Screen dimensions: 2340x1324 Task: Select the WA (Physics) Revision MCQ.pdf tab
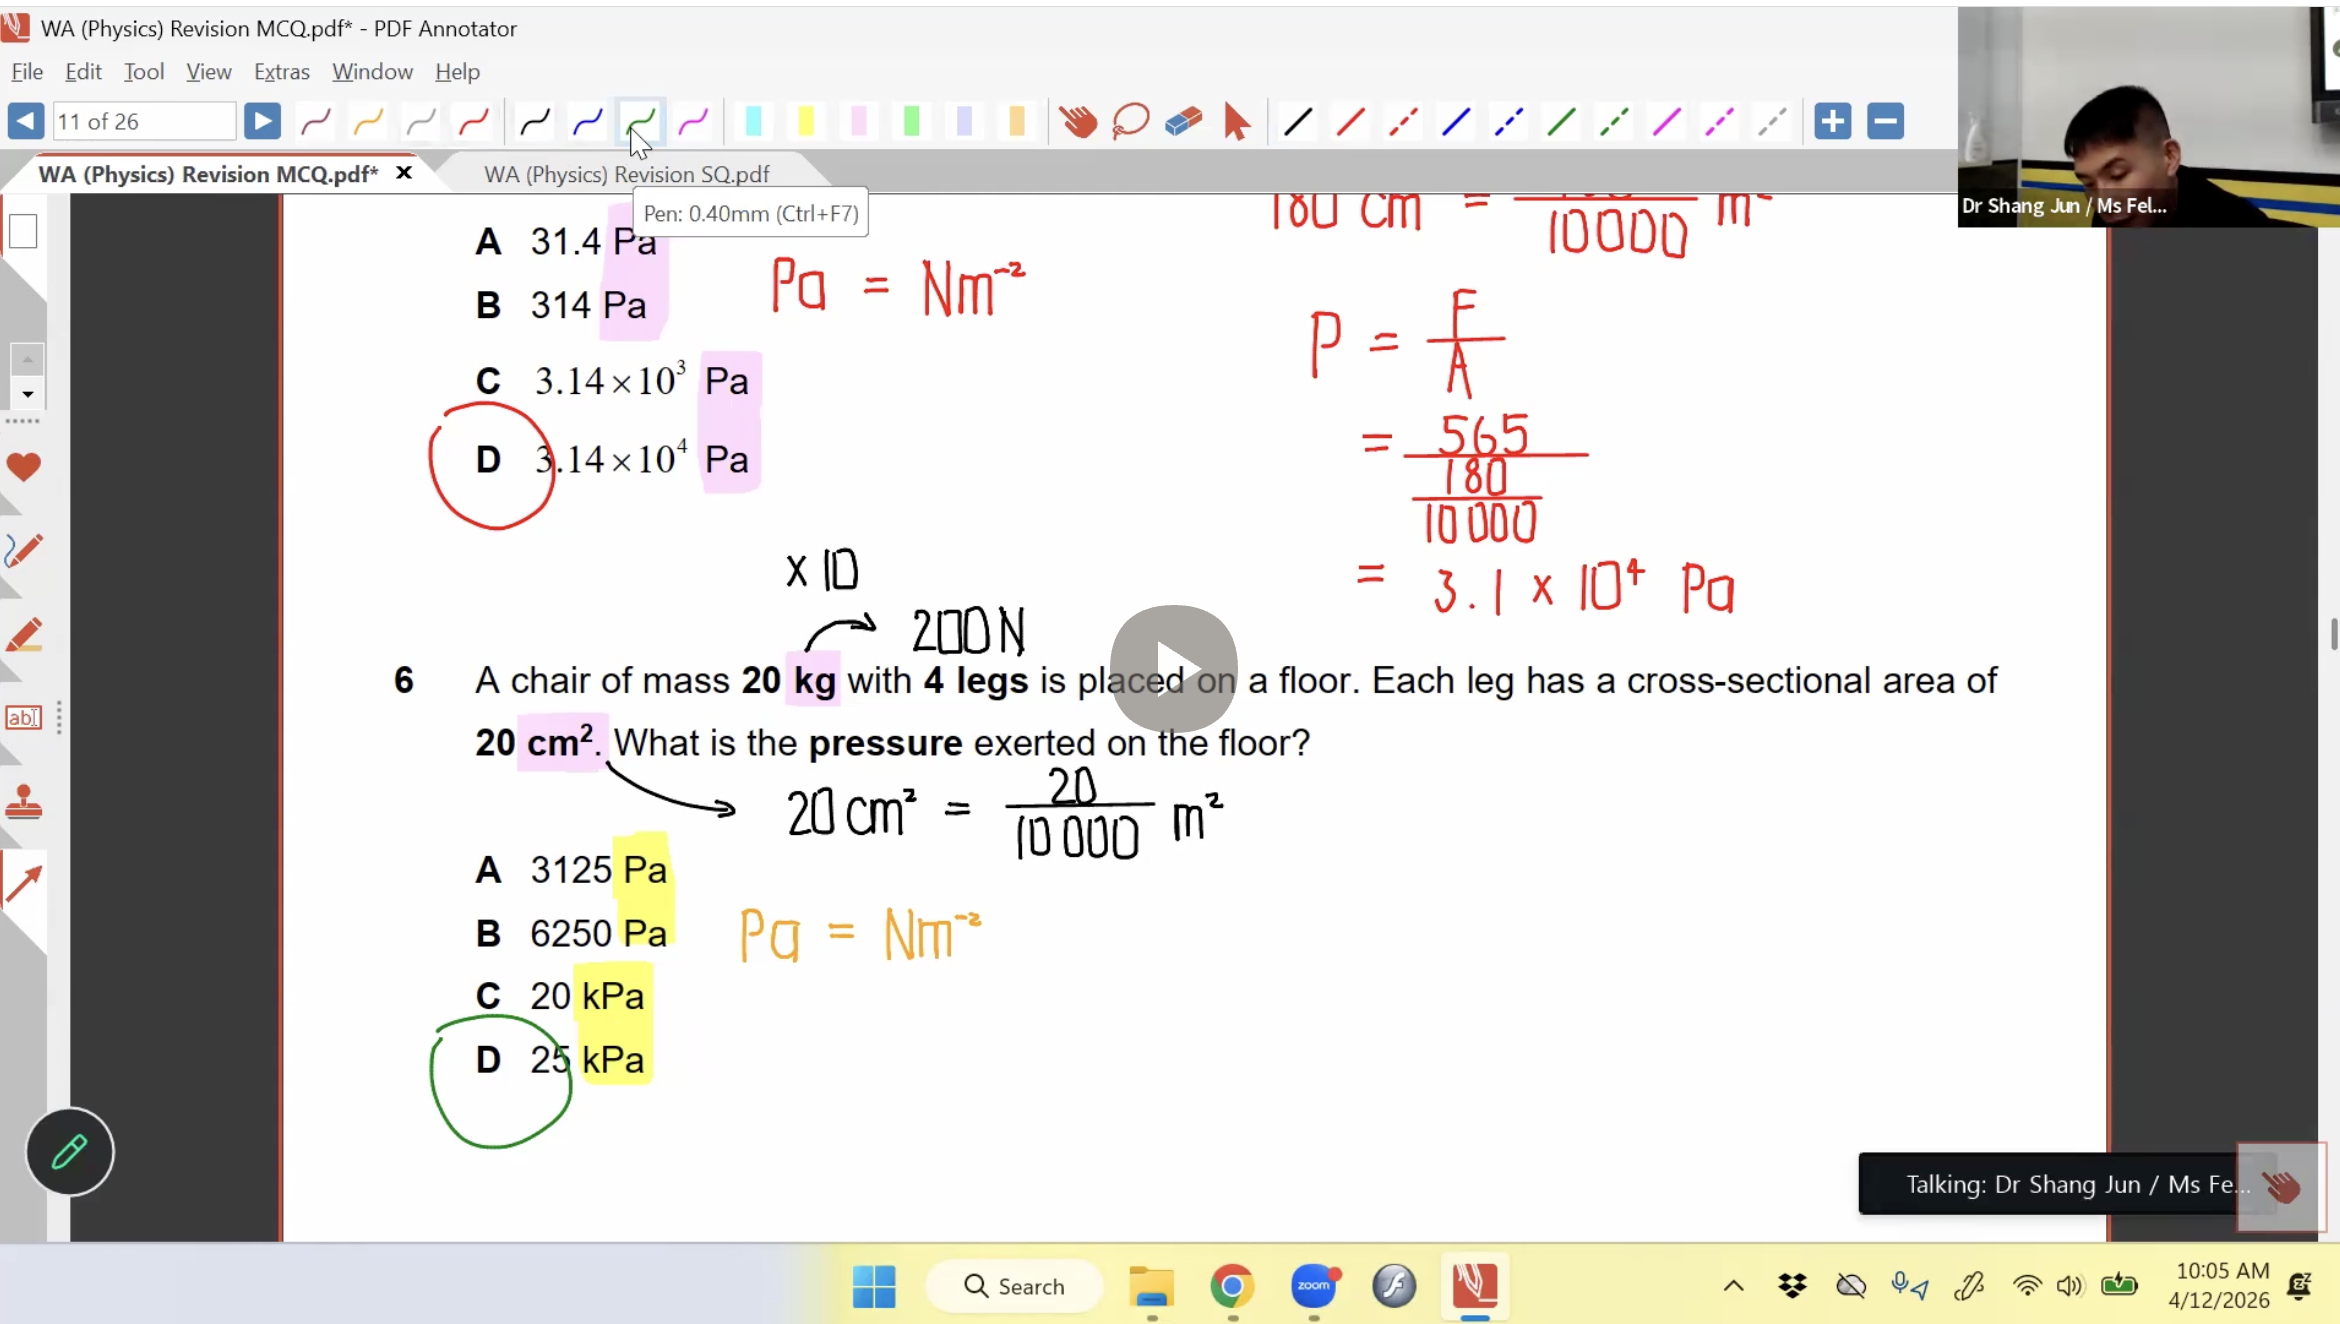pyautogui.click(x=208, y=174)
